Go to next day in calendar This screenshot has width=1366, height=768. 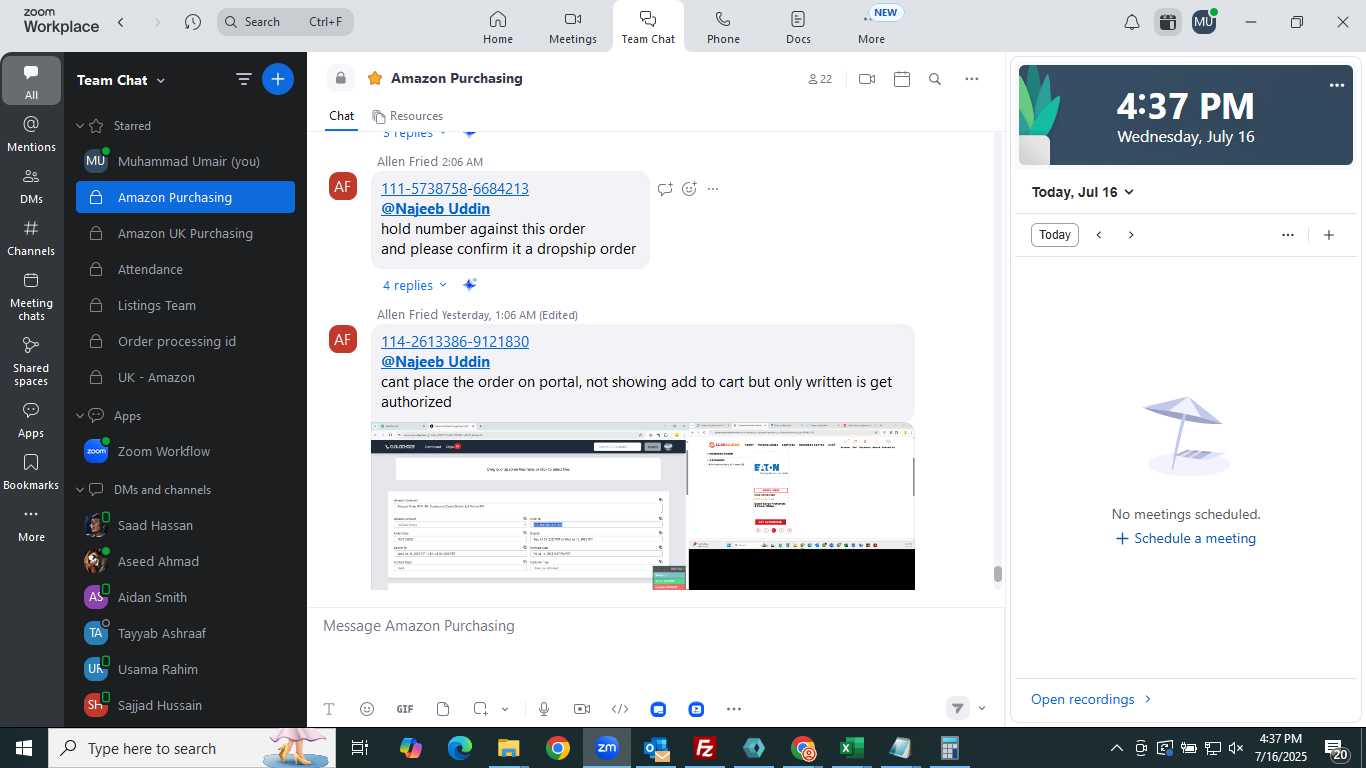click(x=1131, y=235)
